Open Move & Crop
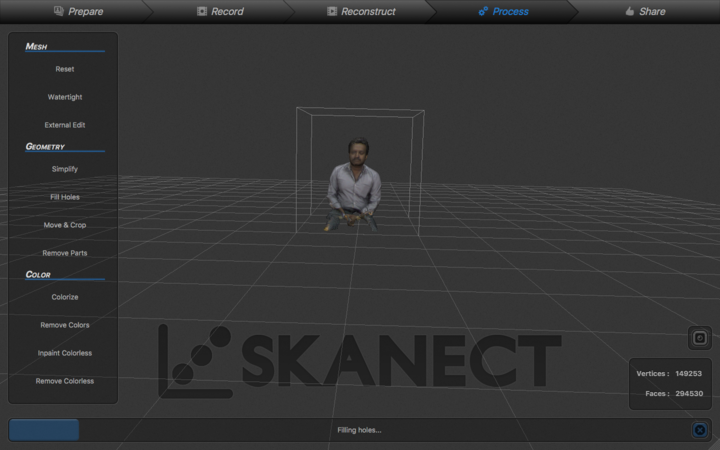This screenshot has width=720, height=450. point(65,225)
